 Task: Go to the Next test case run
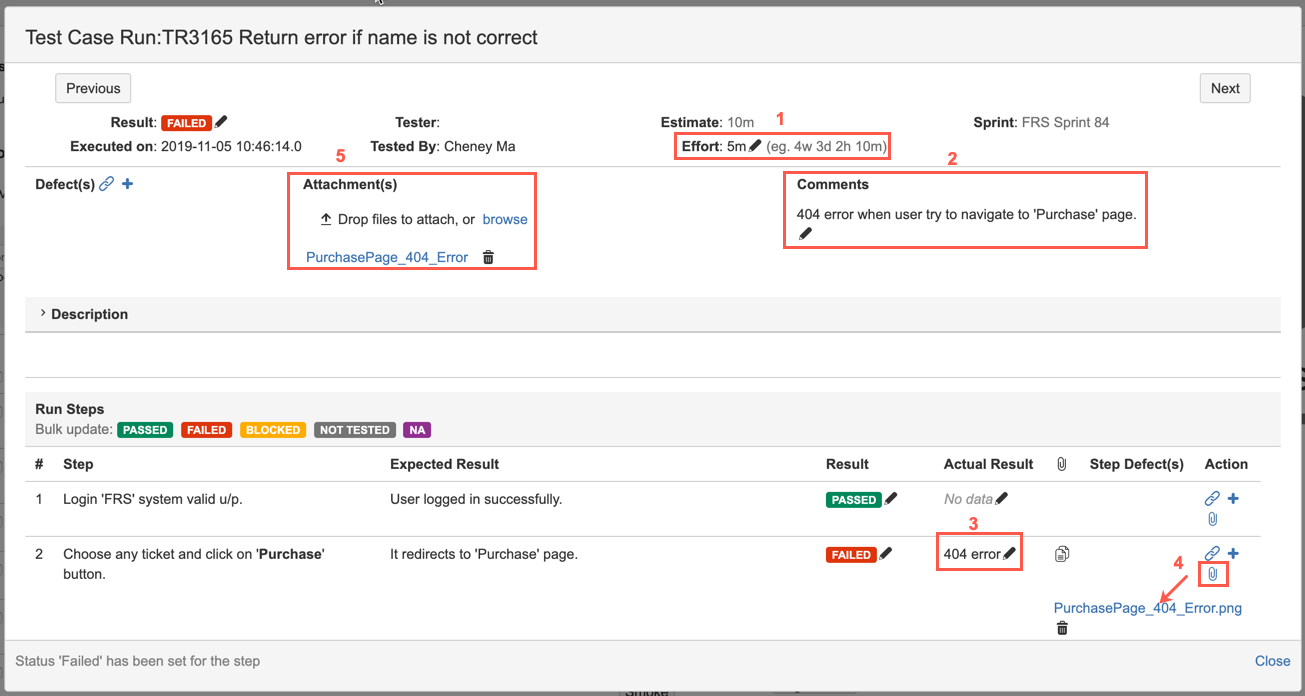click(x=1225, y=88)
